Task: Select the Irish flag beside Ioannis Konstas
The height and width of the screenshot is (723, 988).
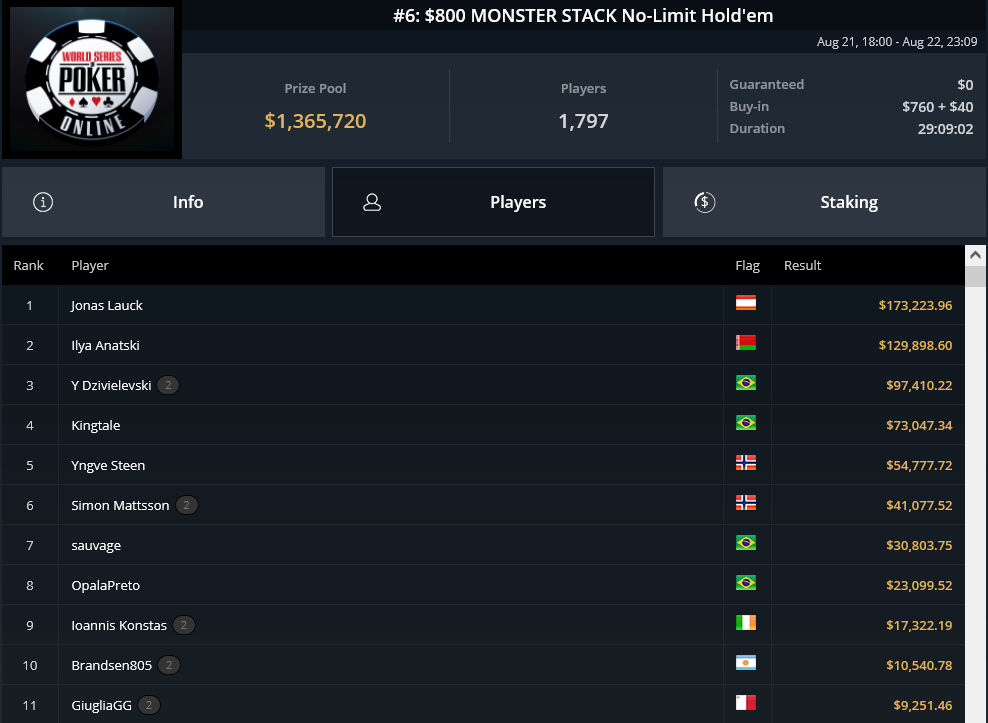Action: [745, 624]
